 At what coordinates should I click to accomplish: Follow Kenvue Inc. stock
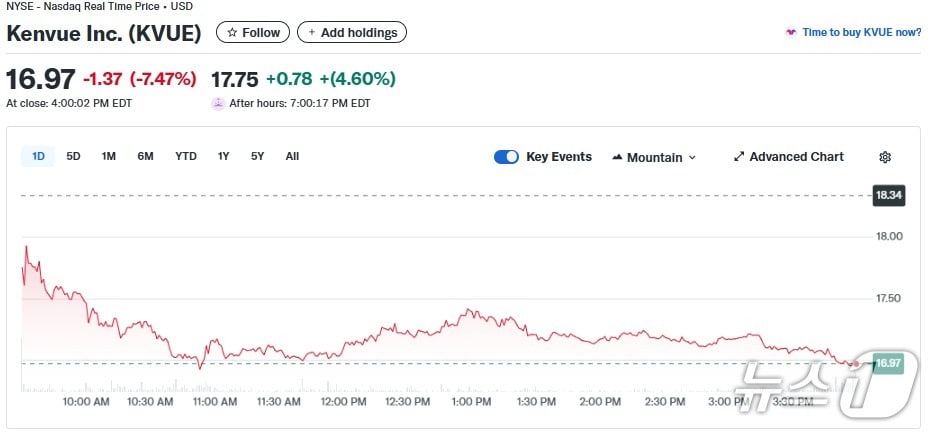[254, 33]
